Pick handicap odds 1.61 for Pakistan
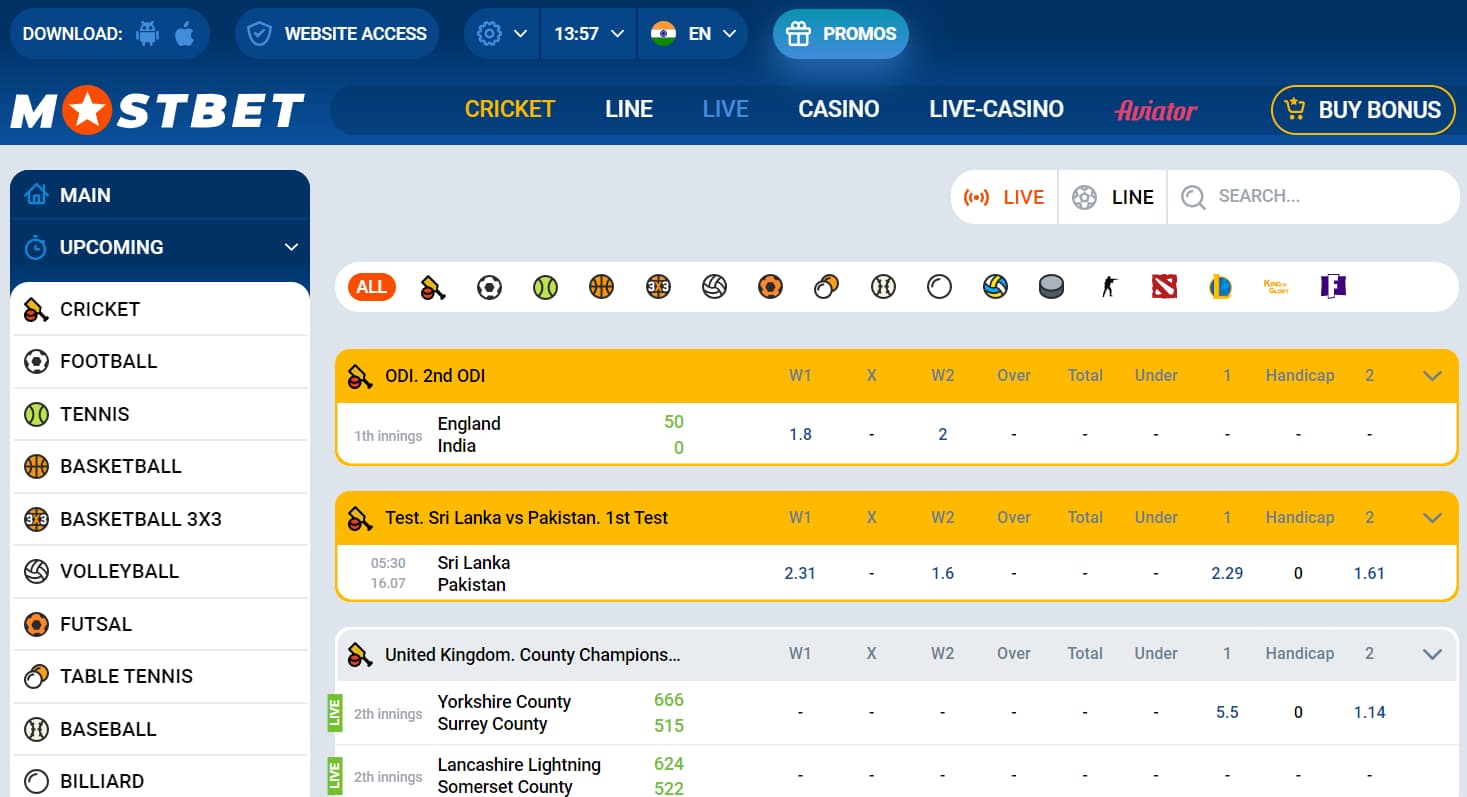Image resolution: width=1467 pixels, height=797 pixels. (1369, 573)
